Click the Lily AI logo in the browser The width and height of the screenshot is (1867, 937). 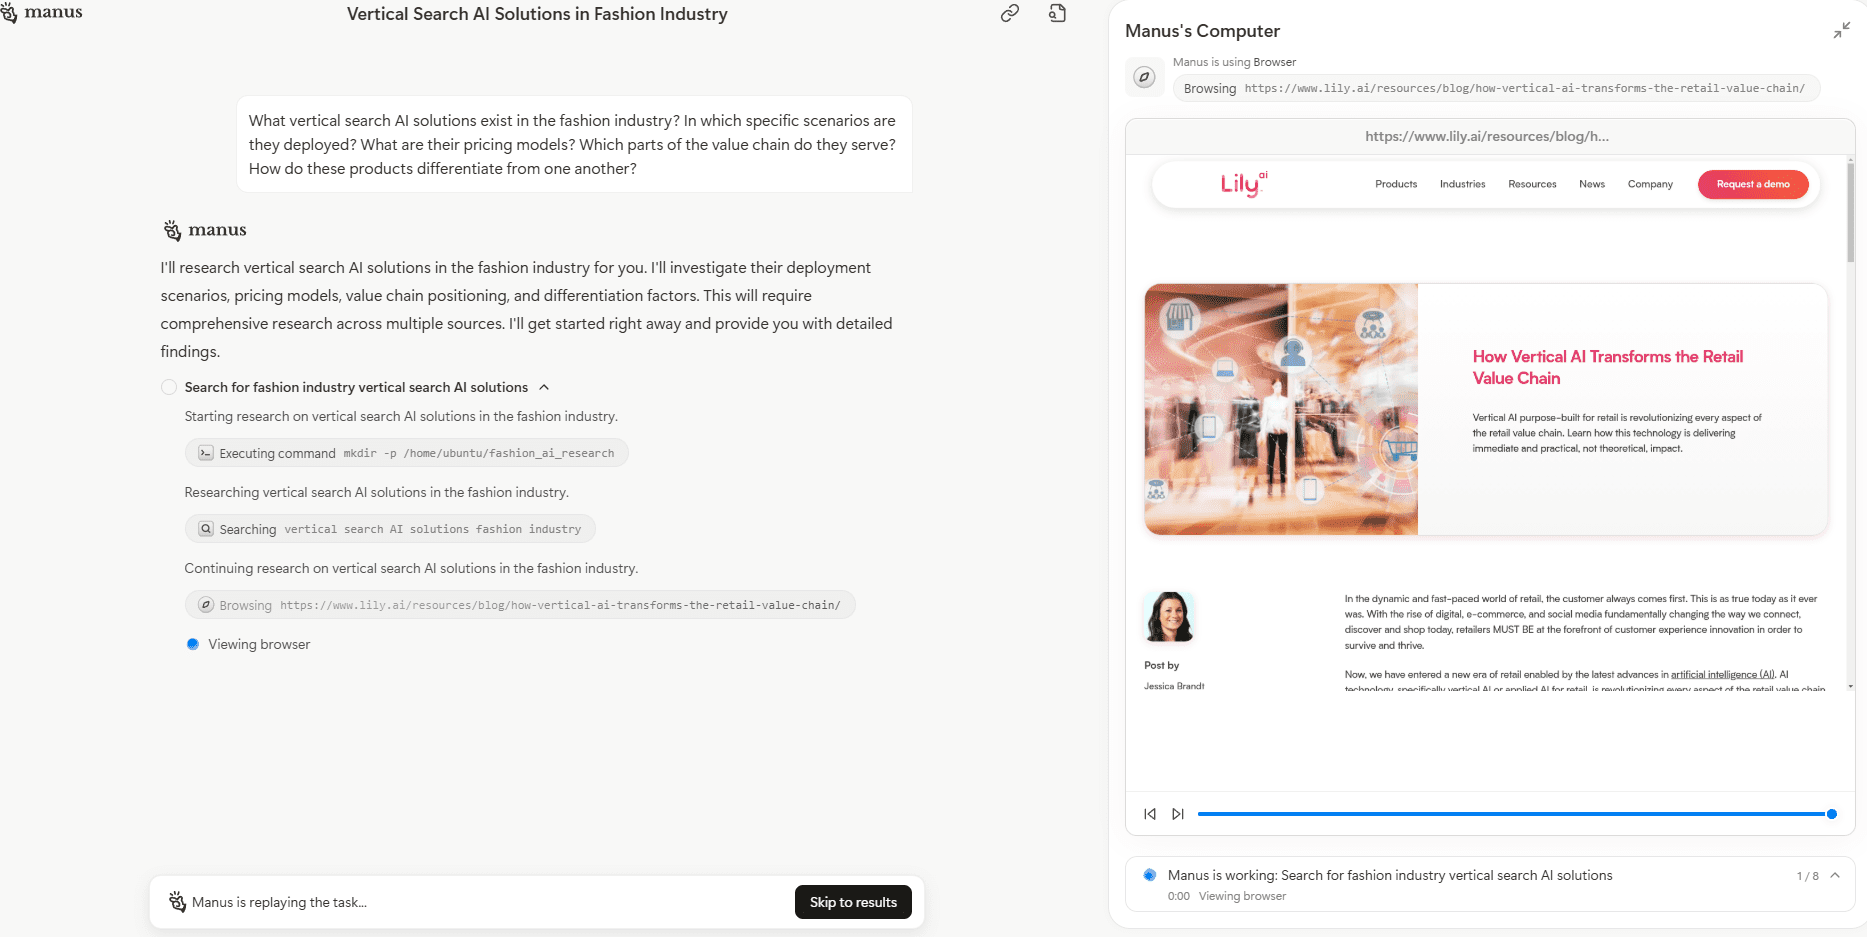click(x=1243, y=183)
